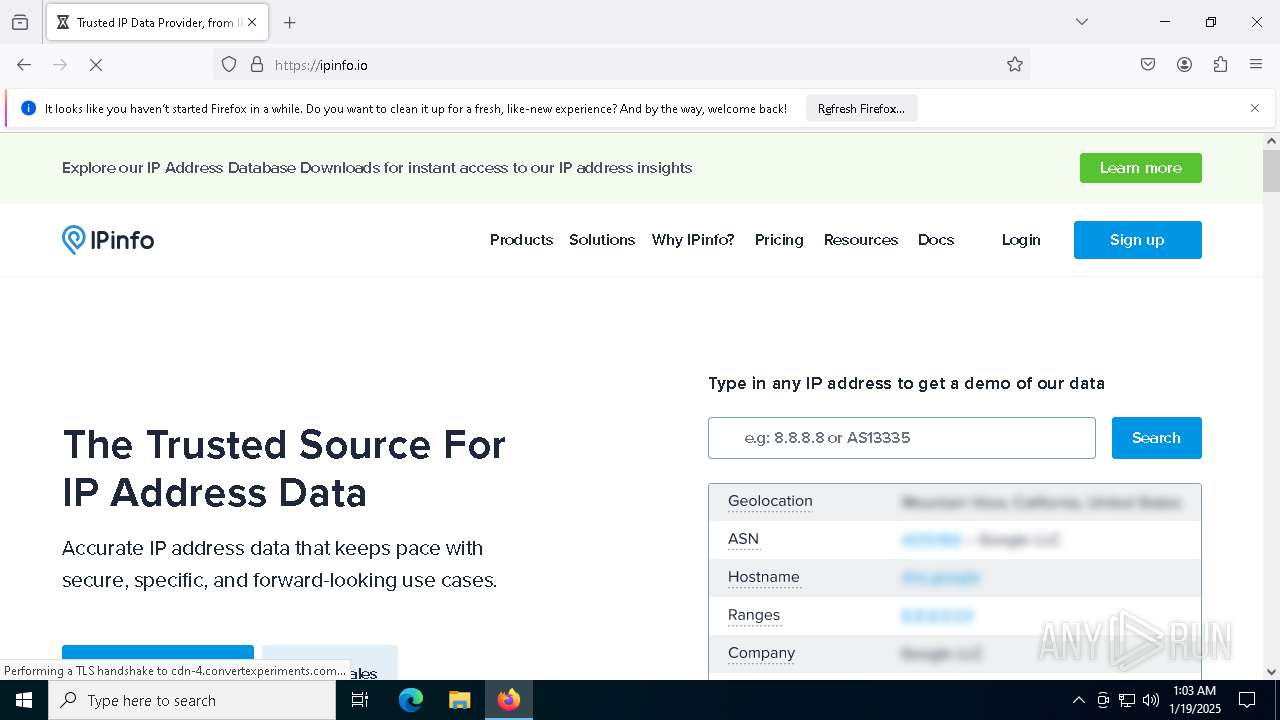Open Firefox View recent browsing icon
The width and height of the screenshot is (1280, 720).
(x=20, y=22)
